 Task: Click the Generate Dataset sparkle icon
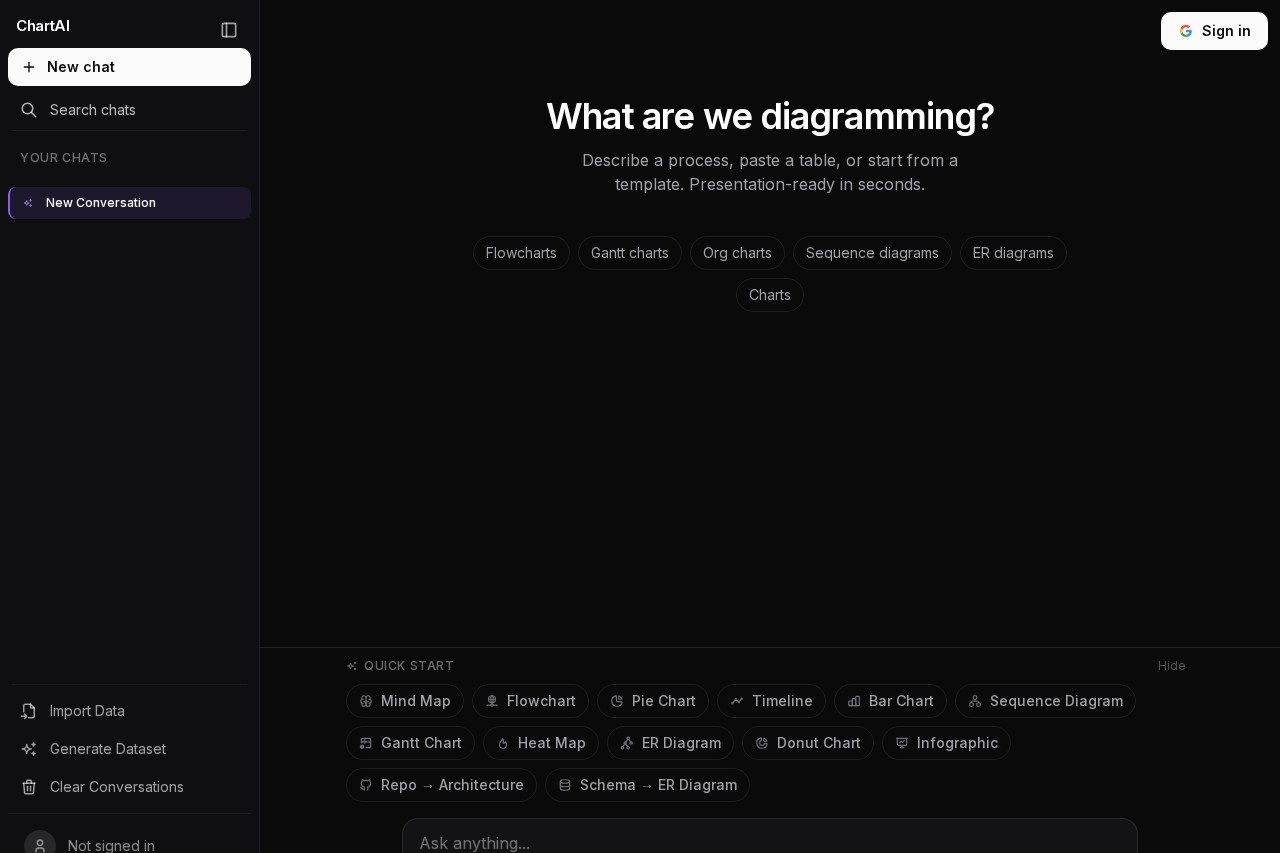pos(29,749)
